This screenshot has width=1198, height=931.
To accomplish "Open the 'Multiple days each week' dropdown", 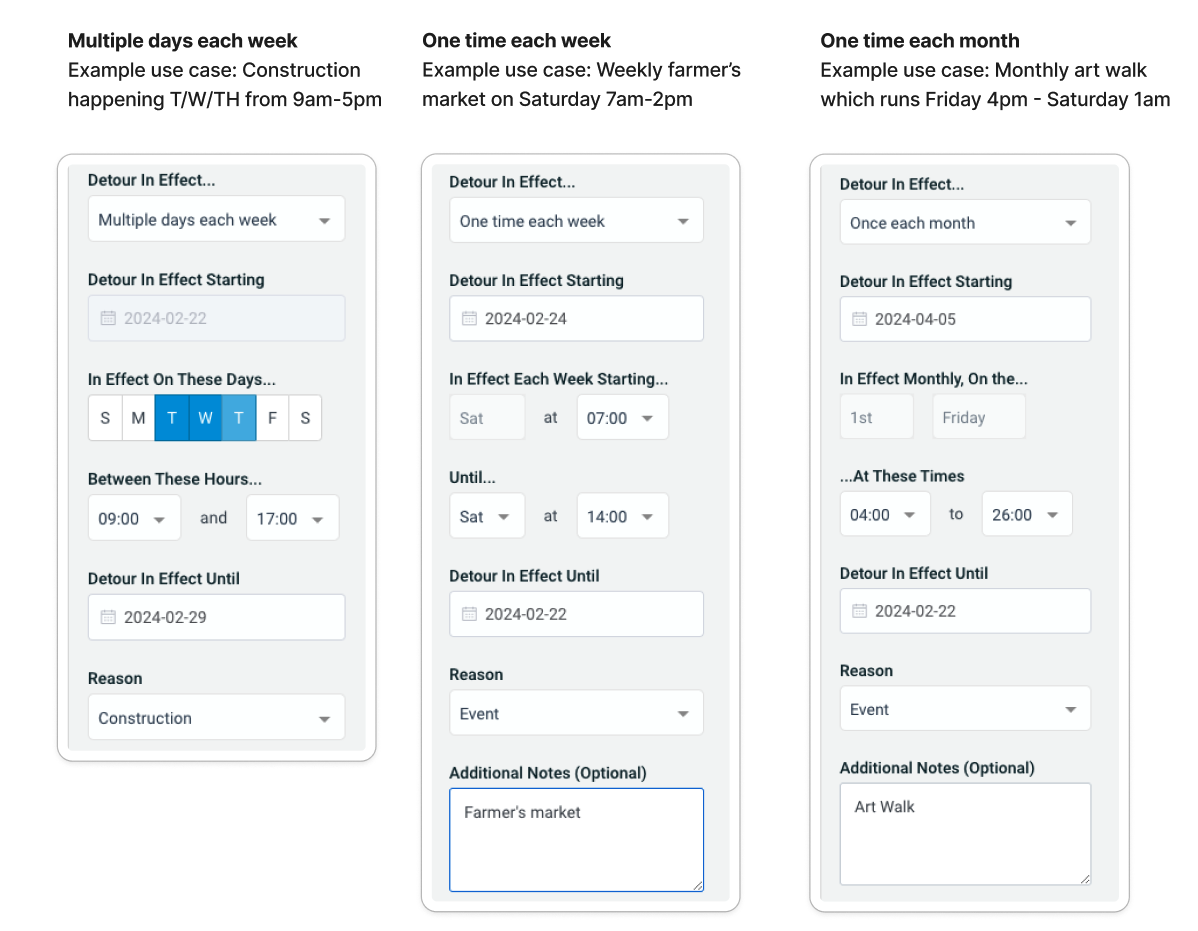I will coord(216,220).
